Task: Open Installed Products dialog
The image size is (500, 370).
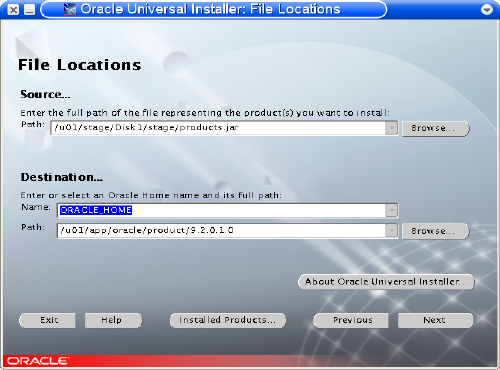Action: [x=228, y=320]
